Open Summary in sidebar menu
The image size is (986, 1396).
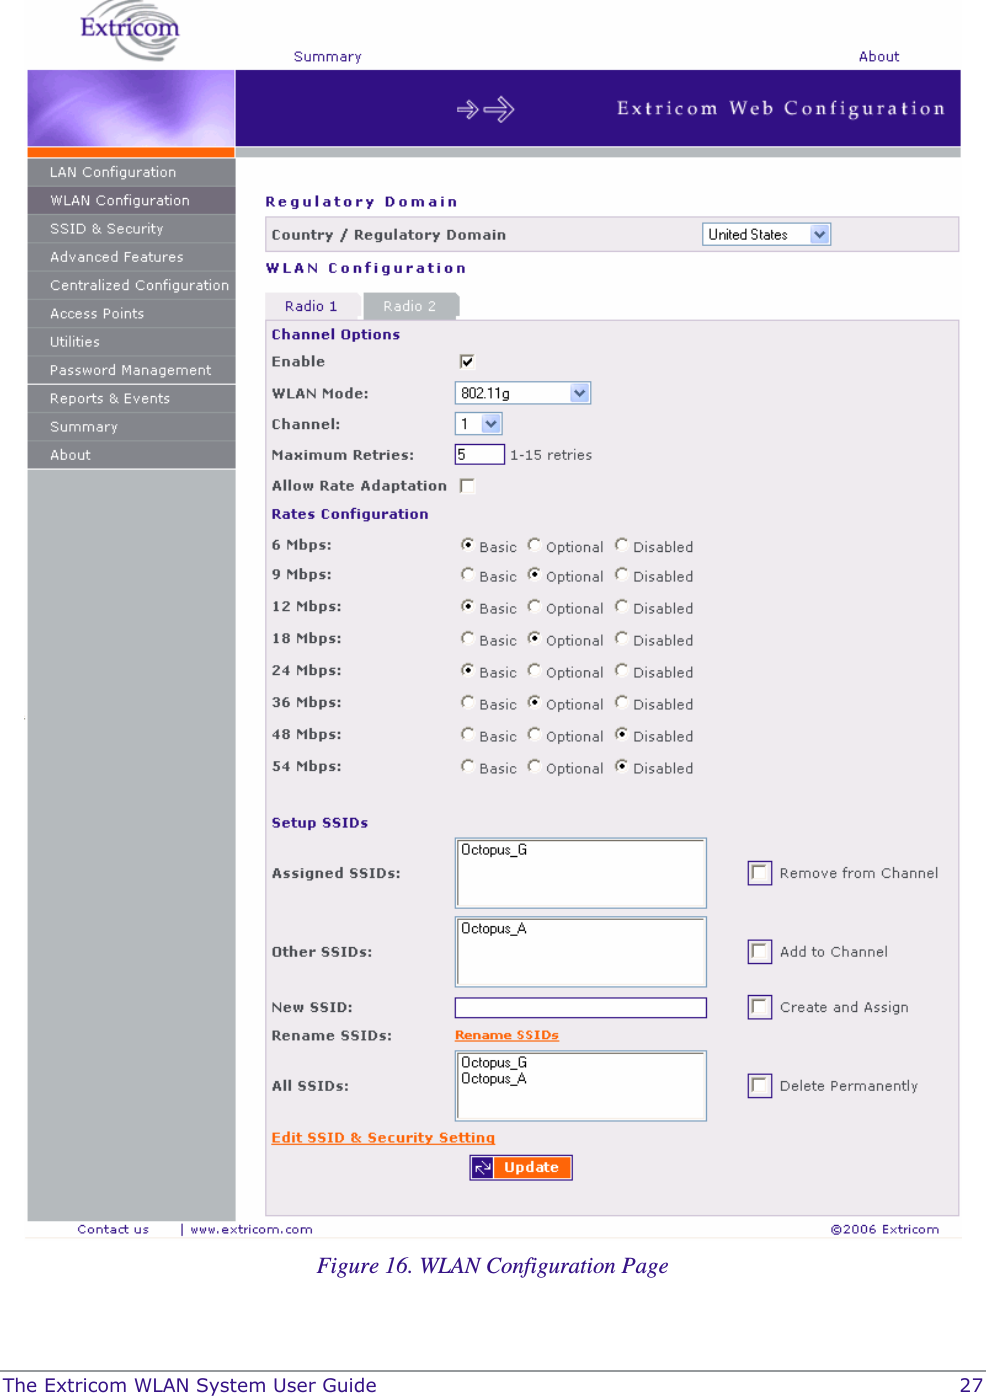131,427
